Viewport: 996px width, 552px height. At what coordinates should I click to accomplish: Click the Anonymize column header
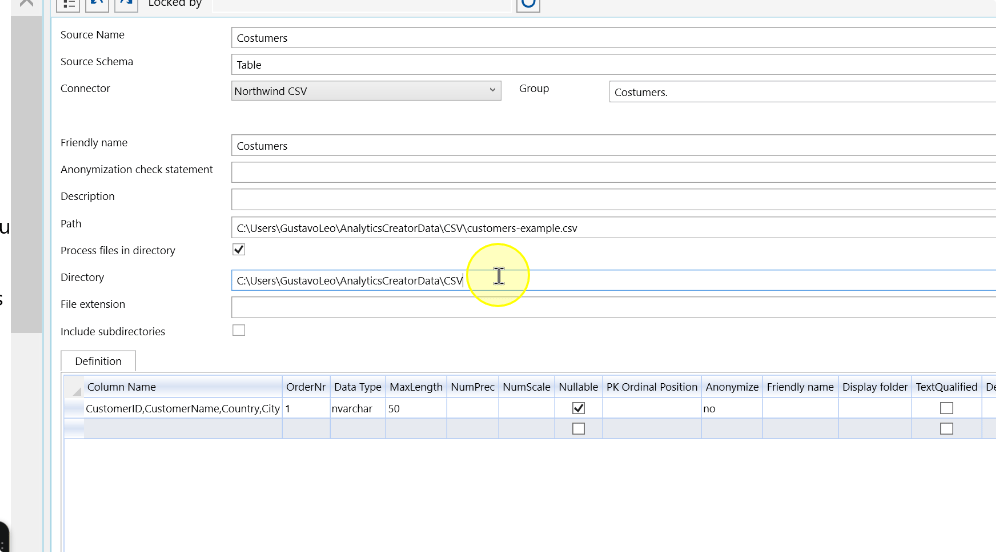[732, 387]
